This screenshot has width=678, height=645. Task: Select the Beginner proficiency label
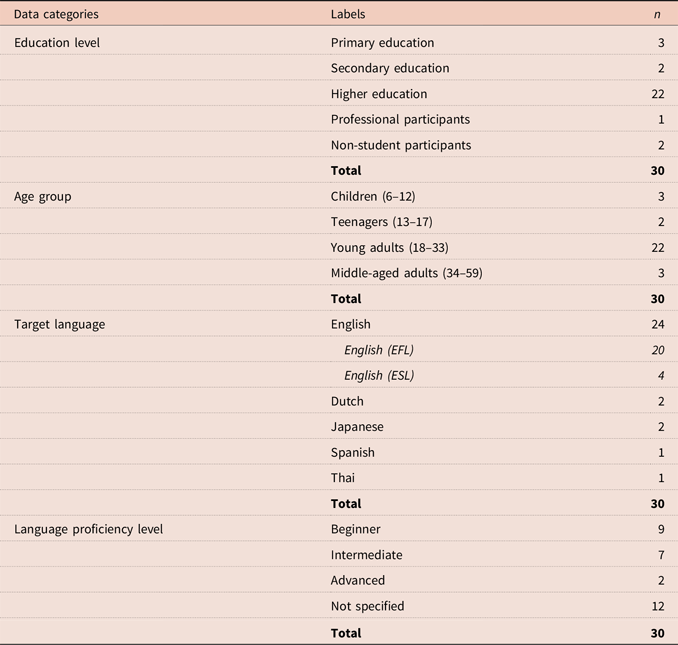tap(356, 529)
